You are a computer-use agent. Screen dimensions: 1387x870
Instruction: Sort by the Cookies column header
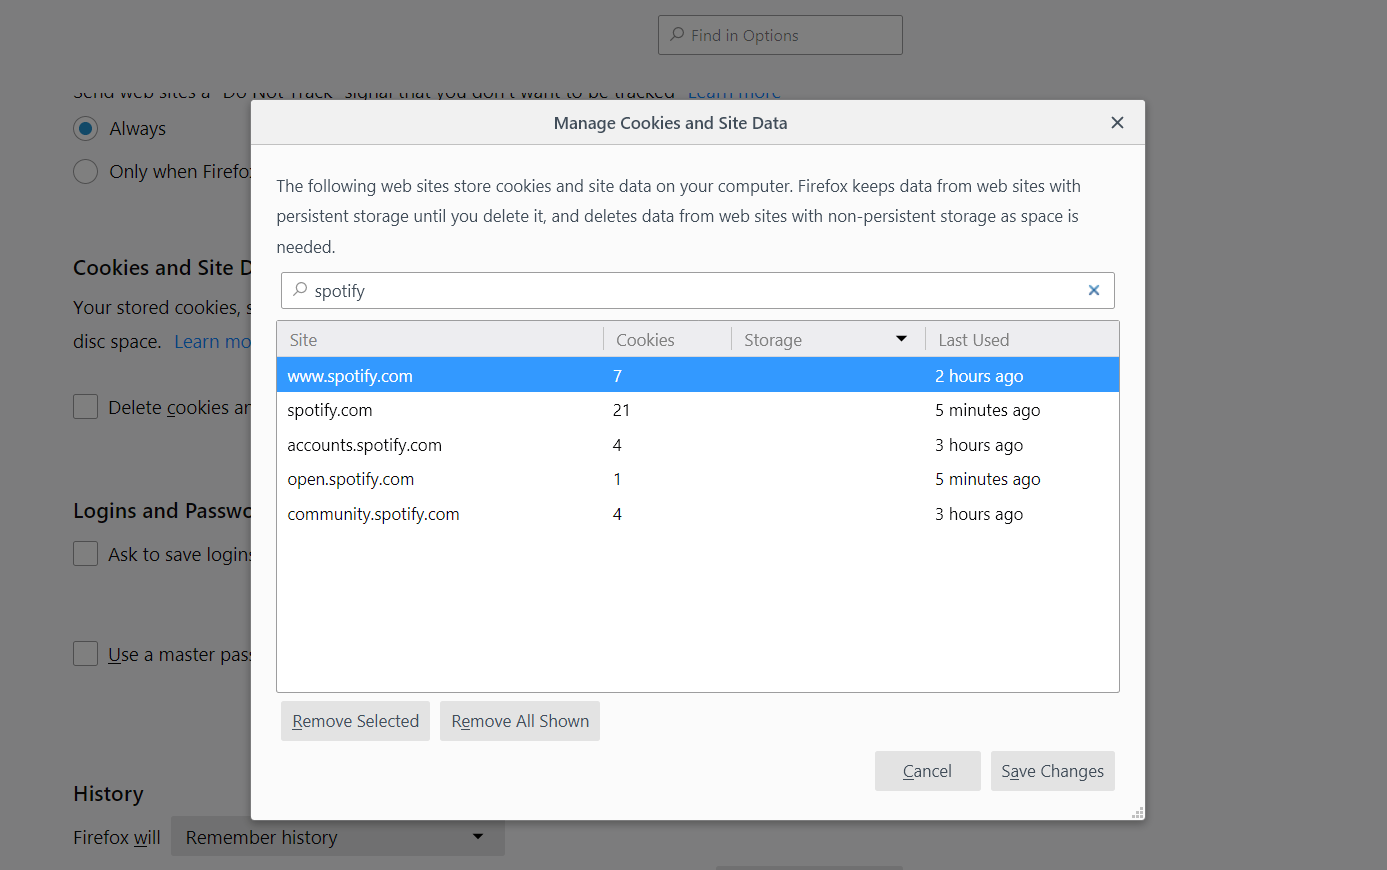[x=666, y=340]
